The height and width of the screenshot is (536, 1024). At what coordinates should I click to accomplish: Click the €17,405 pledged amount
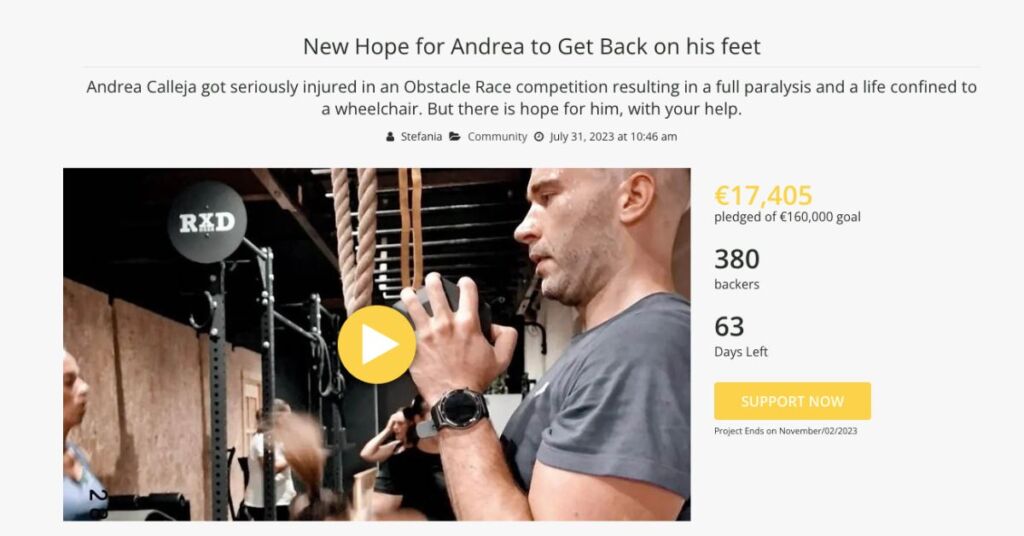pyautogui.click(x=763, y=195)
